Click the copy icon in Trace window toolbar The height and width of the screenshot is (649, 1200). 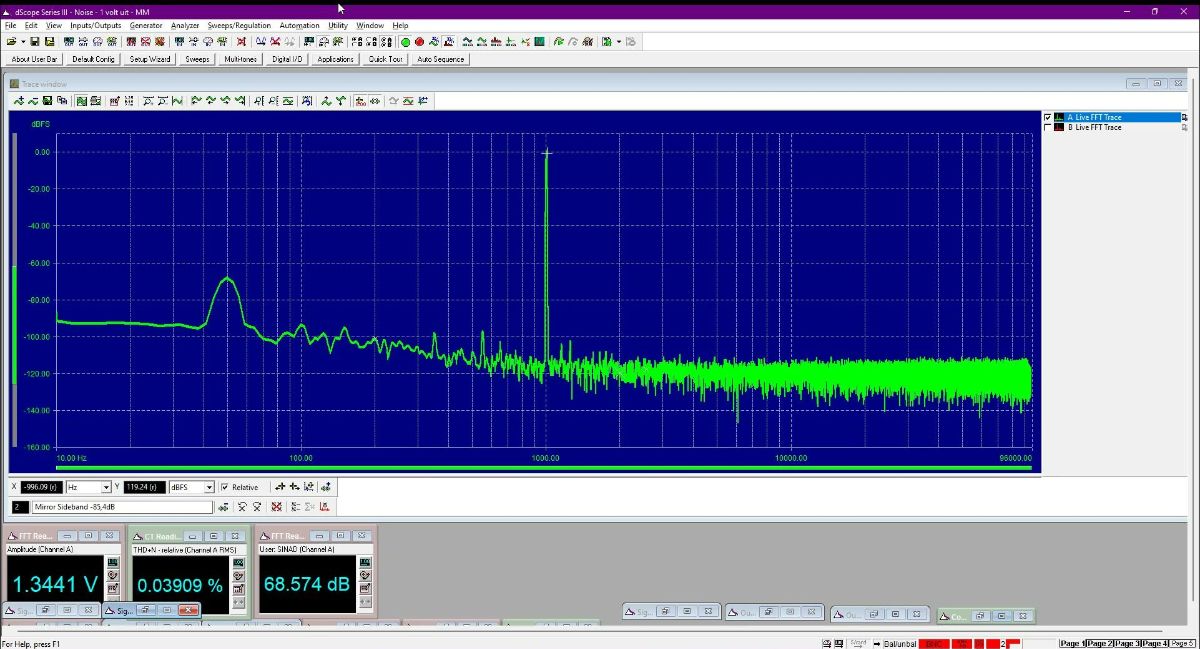click(x=63, y=101)
